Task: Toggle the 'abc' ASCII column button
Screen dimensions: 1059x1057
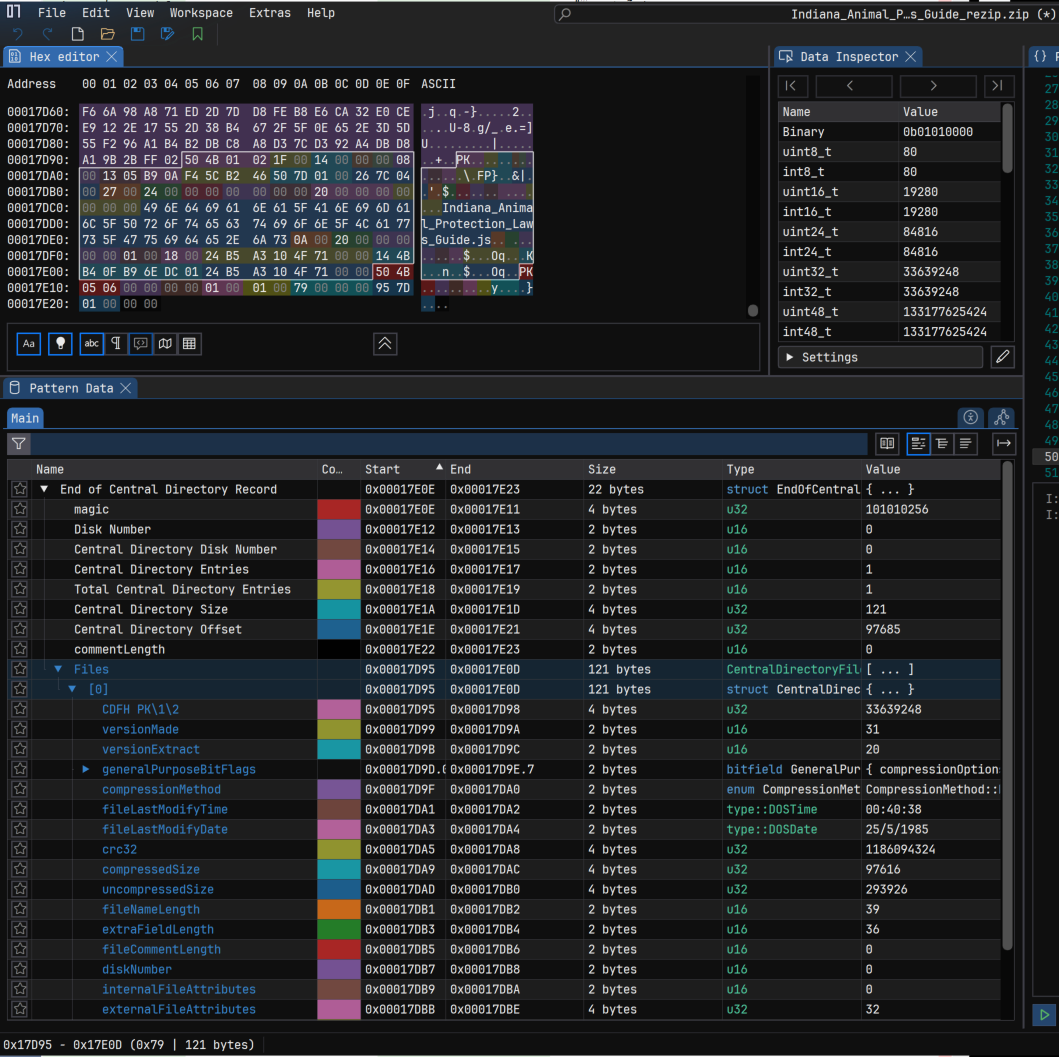Action: [92, 343]
